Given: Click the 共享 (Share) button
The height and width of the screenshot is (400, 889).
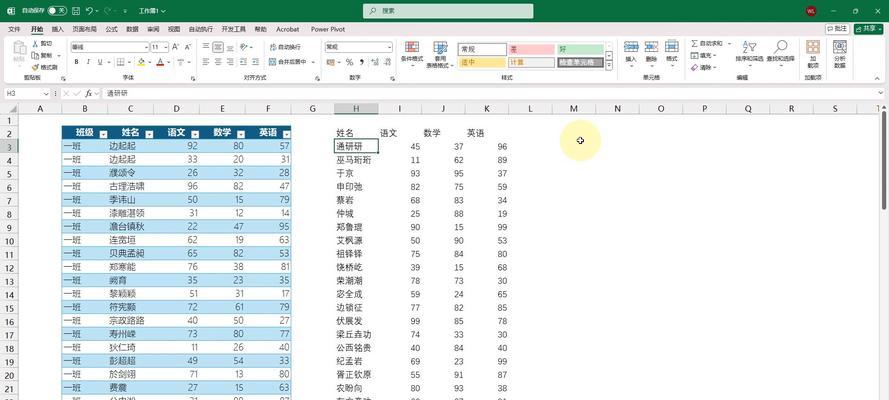Looking at the screenshot, I should coord(869,28).
